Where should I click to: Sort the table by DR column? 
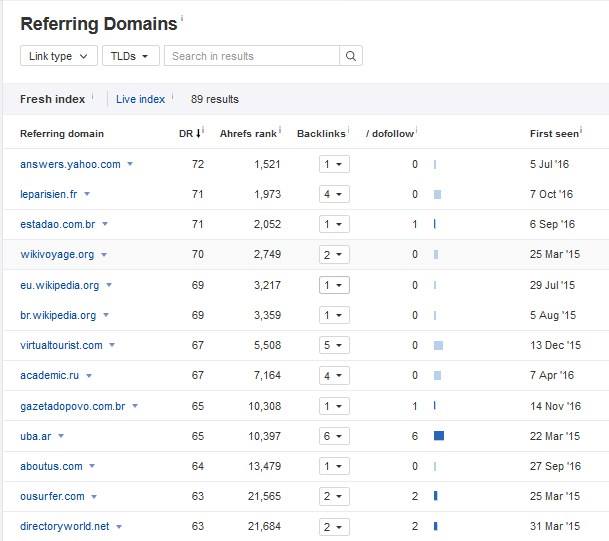(x=190, y=133)
